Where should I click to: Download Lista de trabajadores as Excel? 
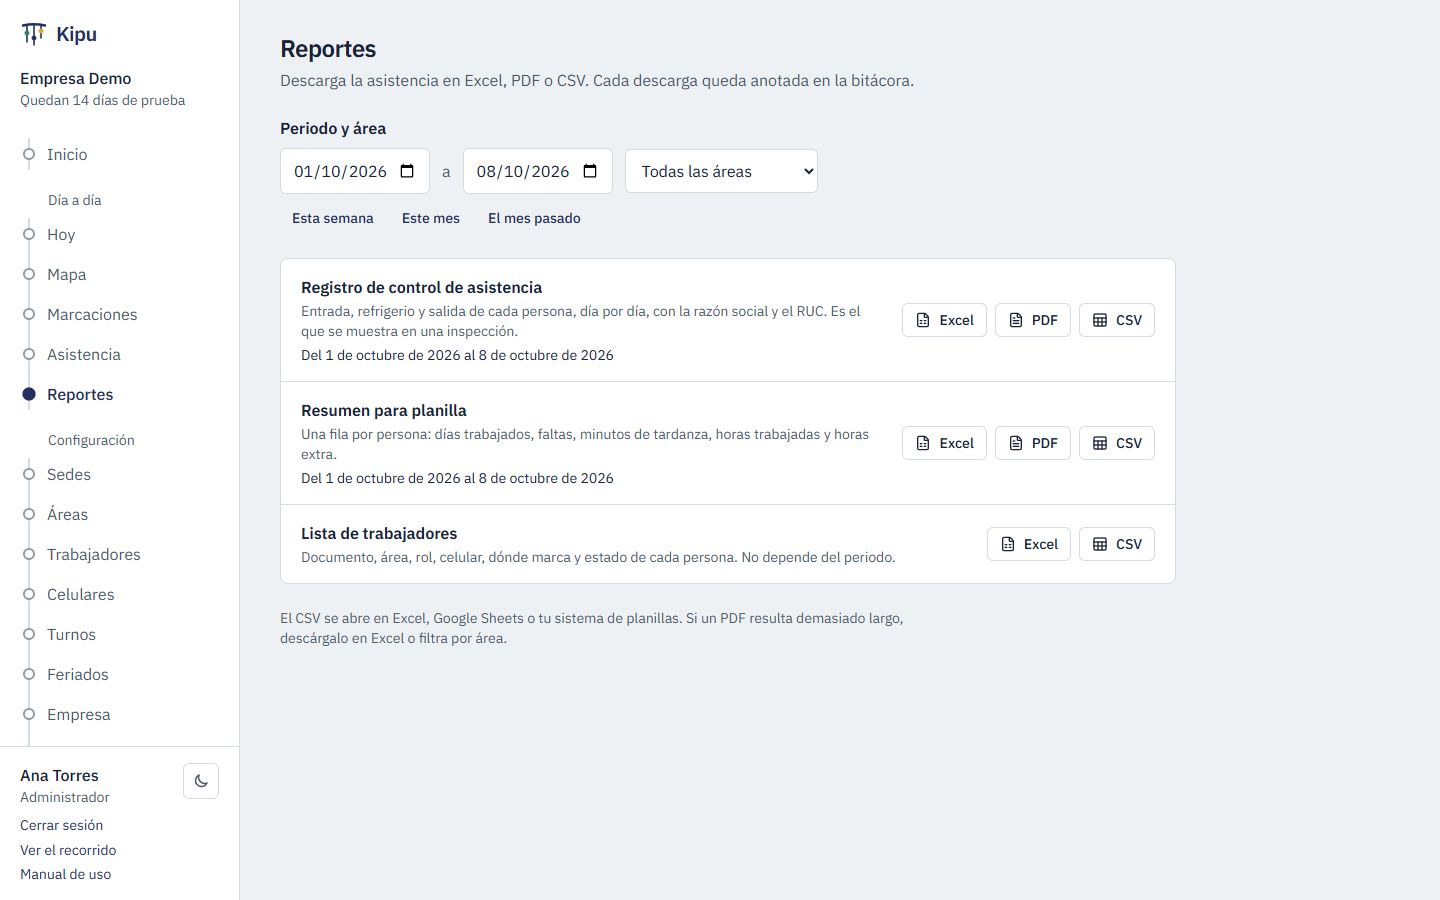point(1029,544)
